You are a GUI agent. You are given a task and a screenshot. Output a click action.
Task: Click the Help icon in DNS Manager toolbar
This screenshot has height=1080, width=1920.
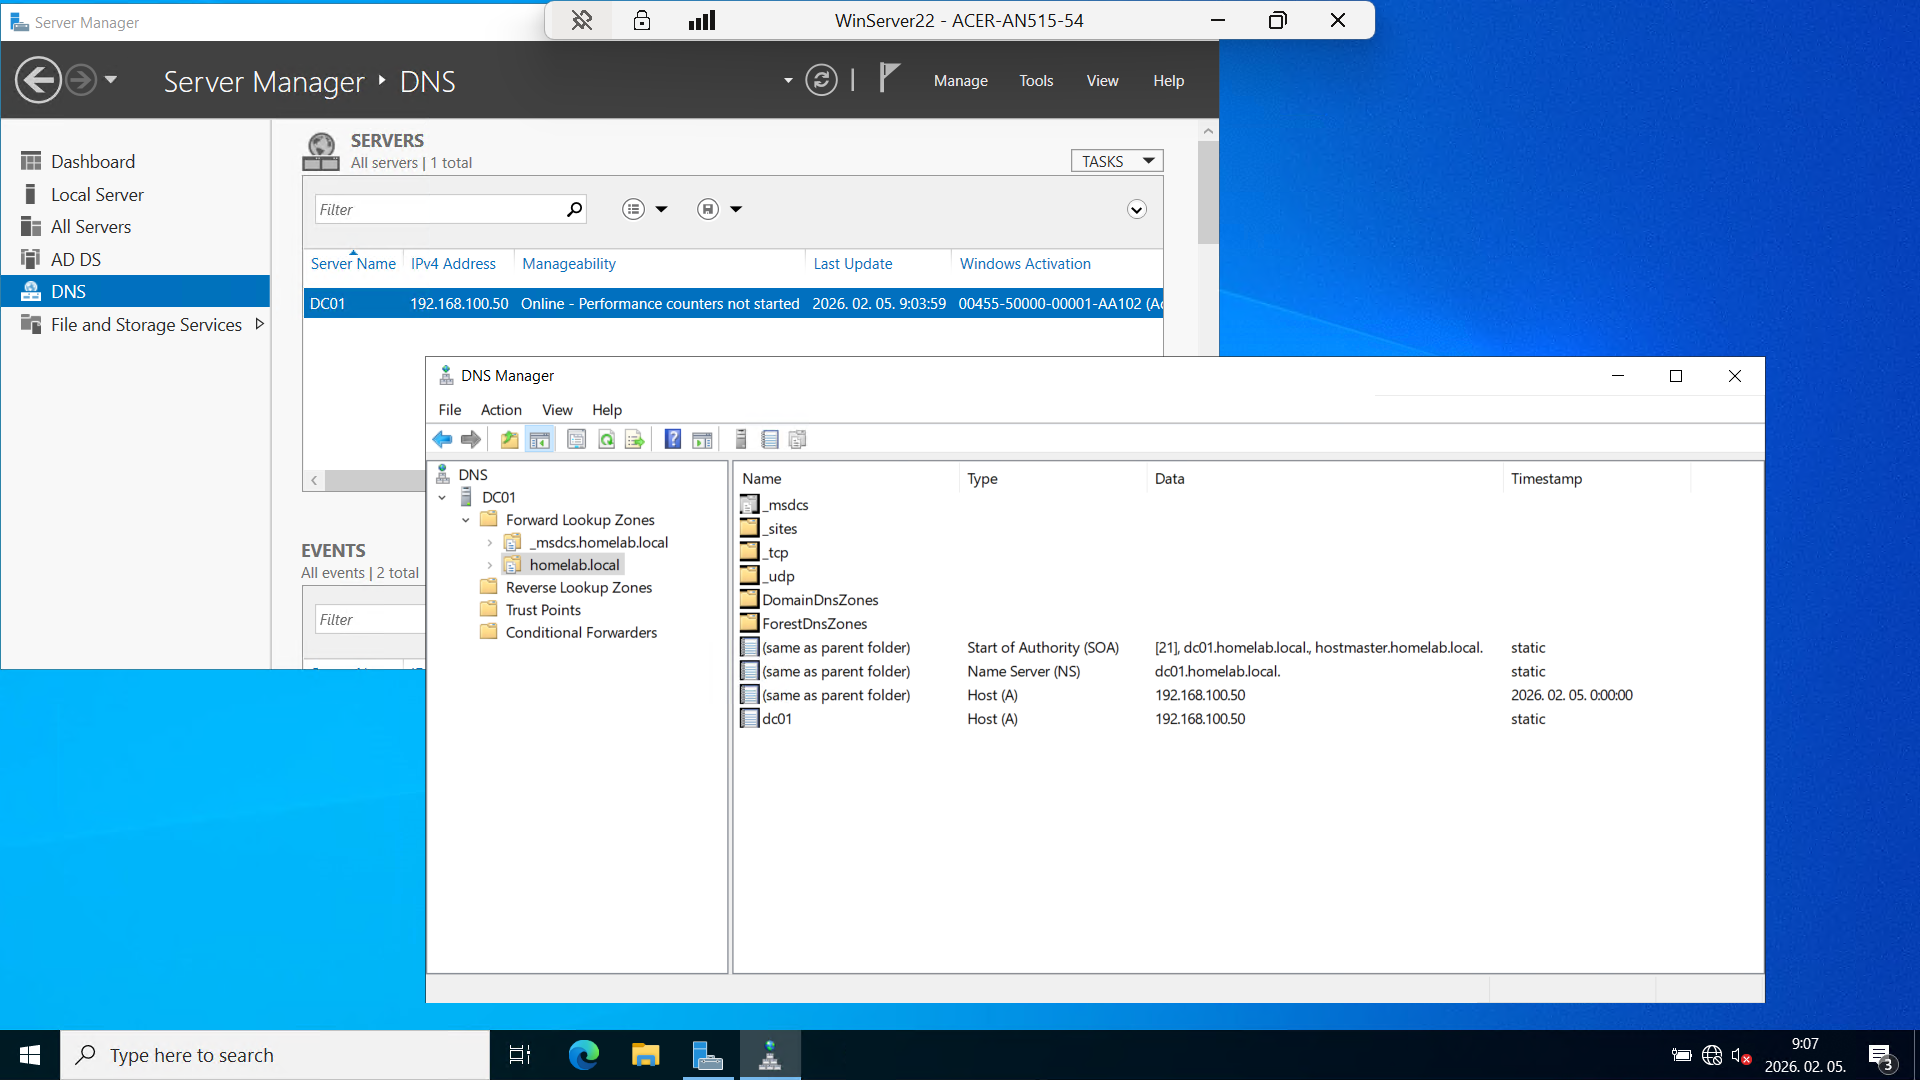point(672,439)
